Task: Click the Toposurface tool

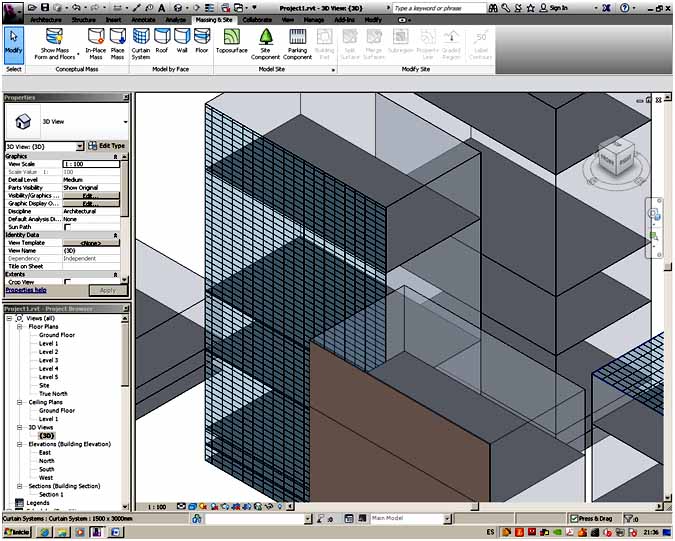Action: 231,44
